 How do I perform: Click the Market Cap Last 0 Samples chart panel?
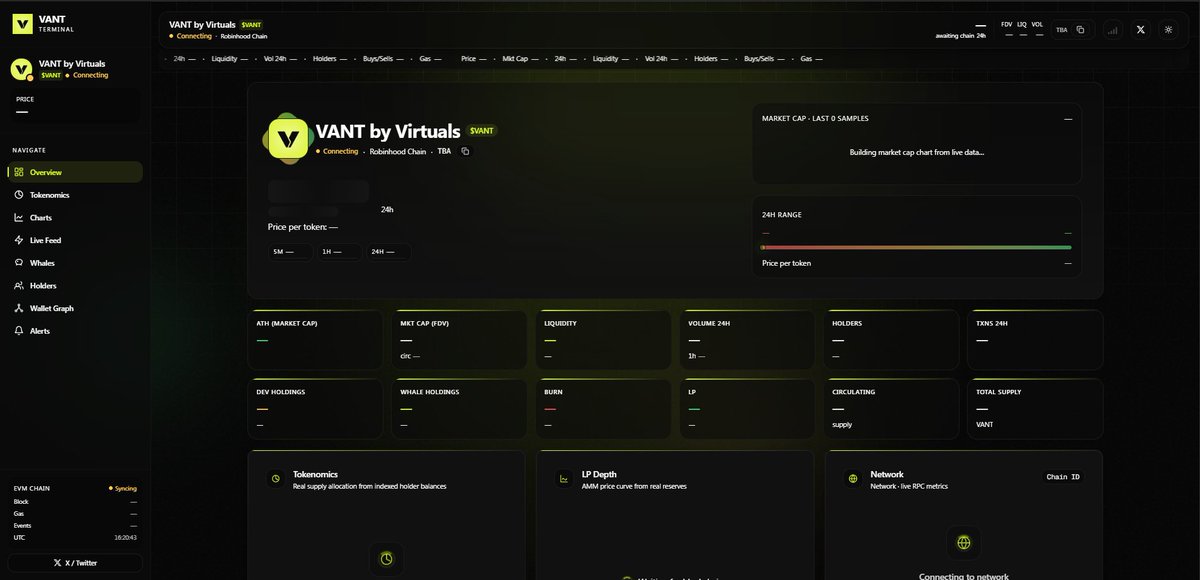pyautogui.click(x=917, y=143)
